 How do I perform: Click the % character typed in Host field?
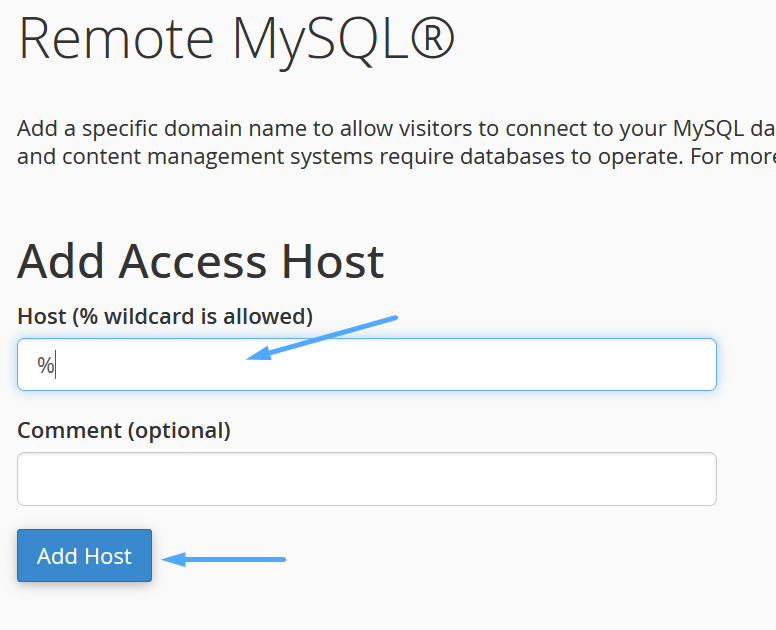tap(46, 365)
